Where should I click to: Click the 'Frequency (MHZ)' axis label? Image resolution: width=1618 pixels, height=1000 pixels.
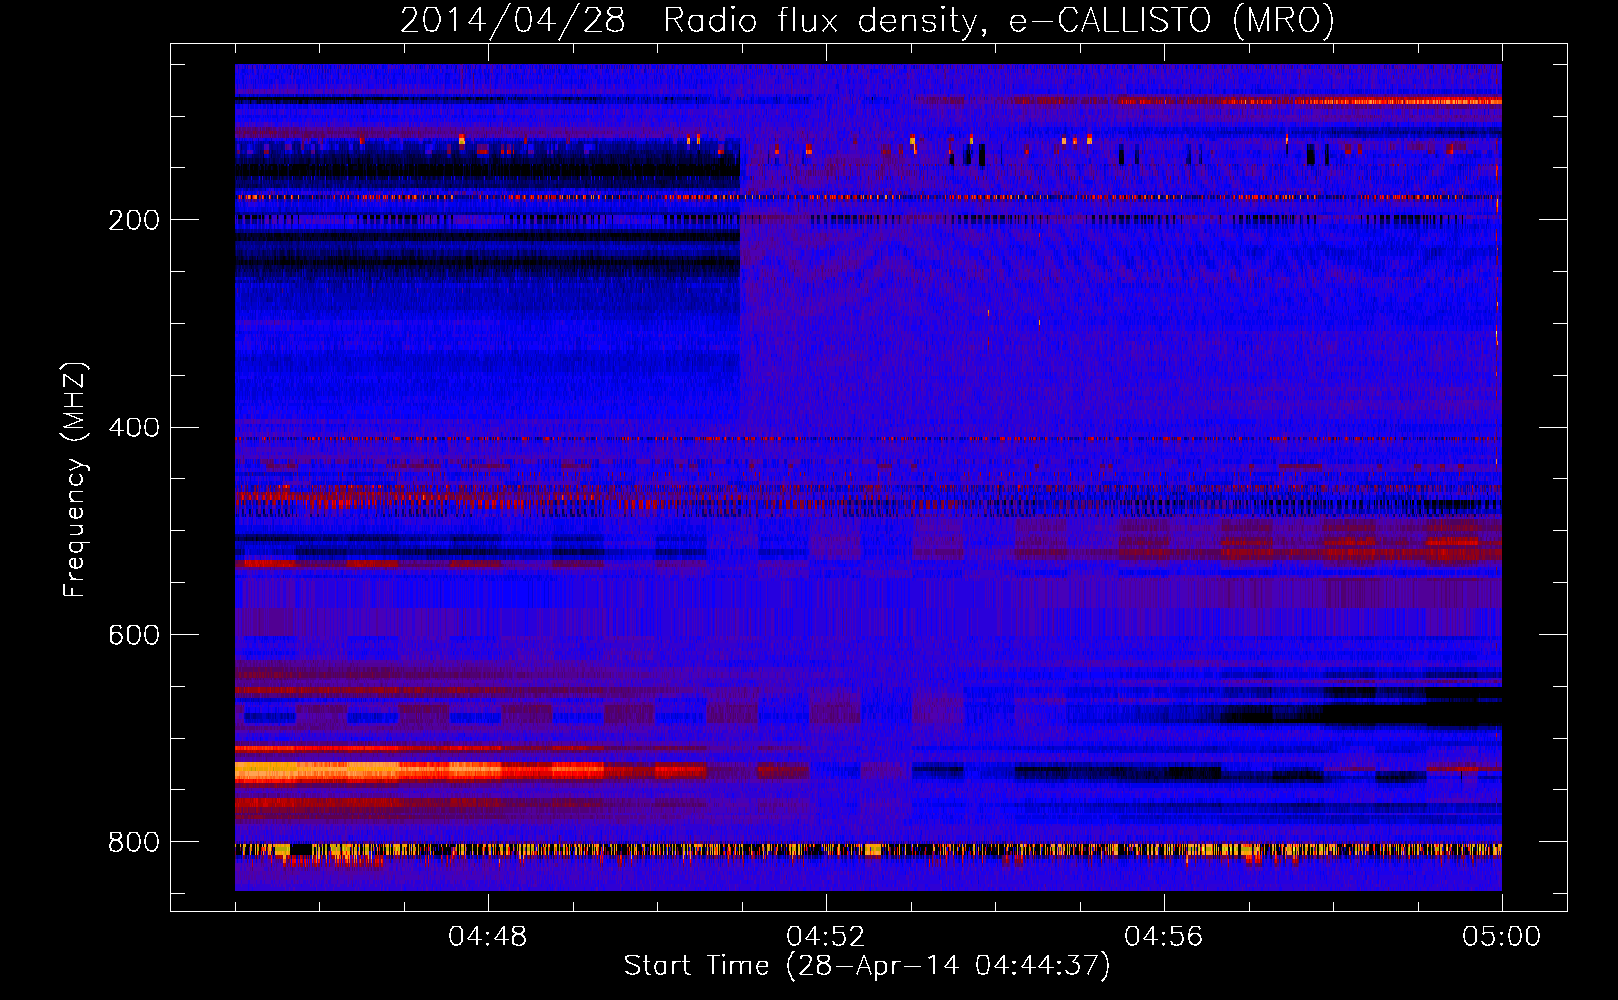(x=75, y=480)
